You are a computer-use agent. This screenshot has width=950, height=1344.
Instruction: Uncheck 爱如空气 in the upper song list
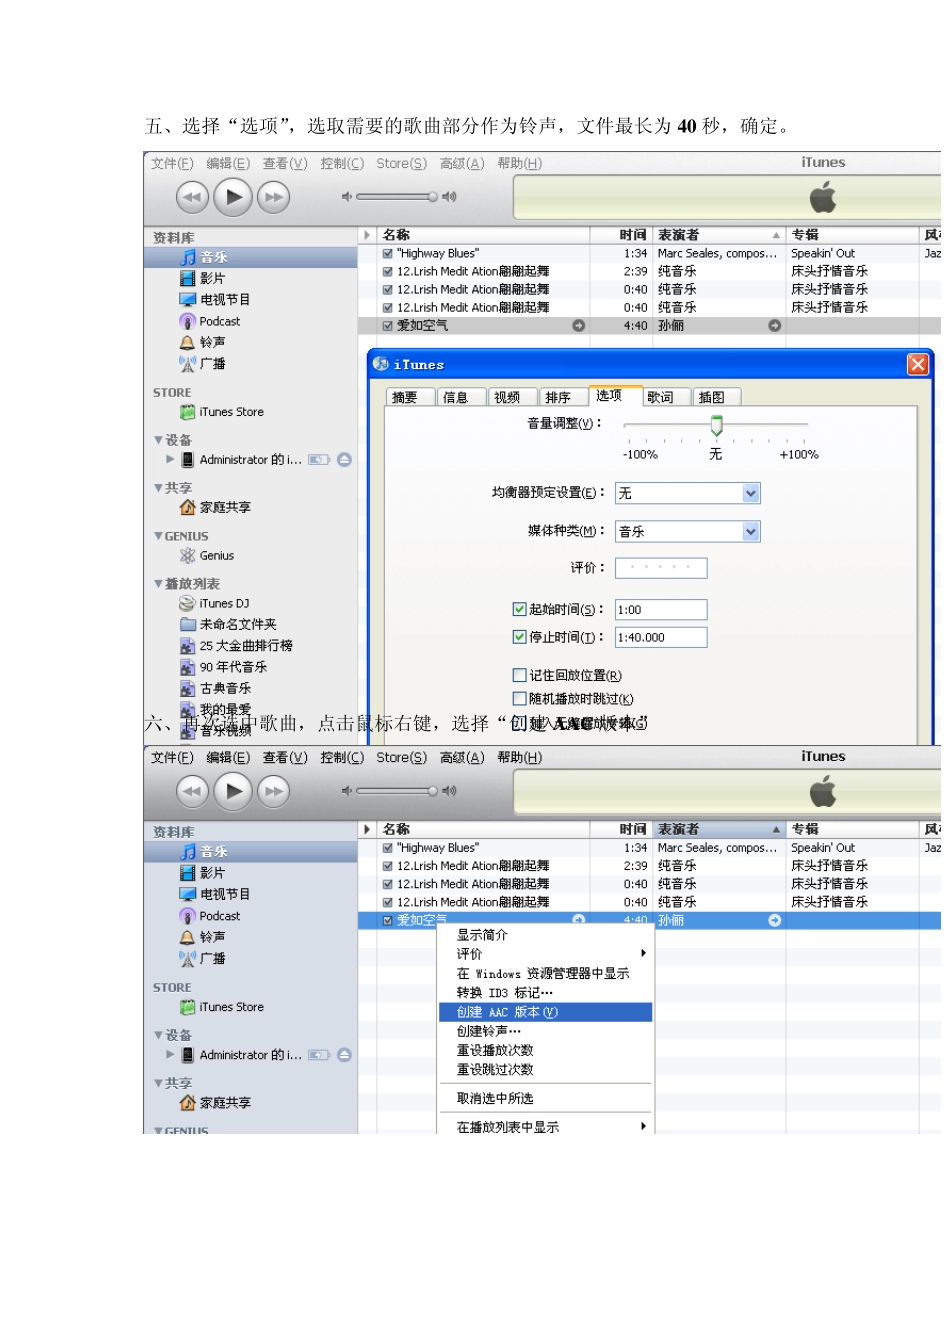388,326
